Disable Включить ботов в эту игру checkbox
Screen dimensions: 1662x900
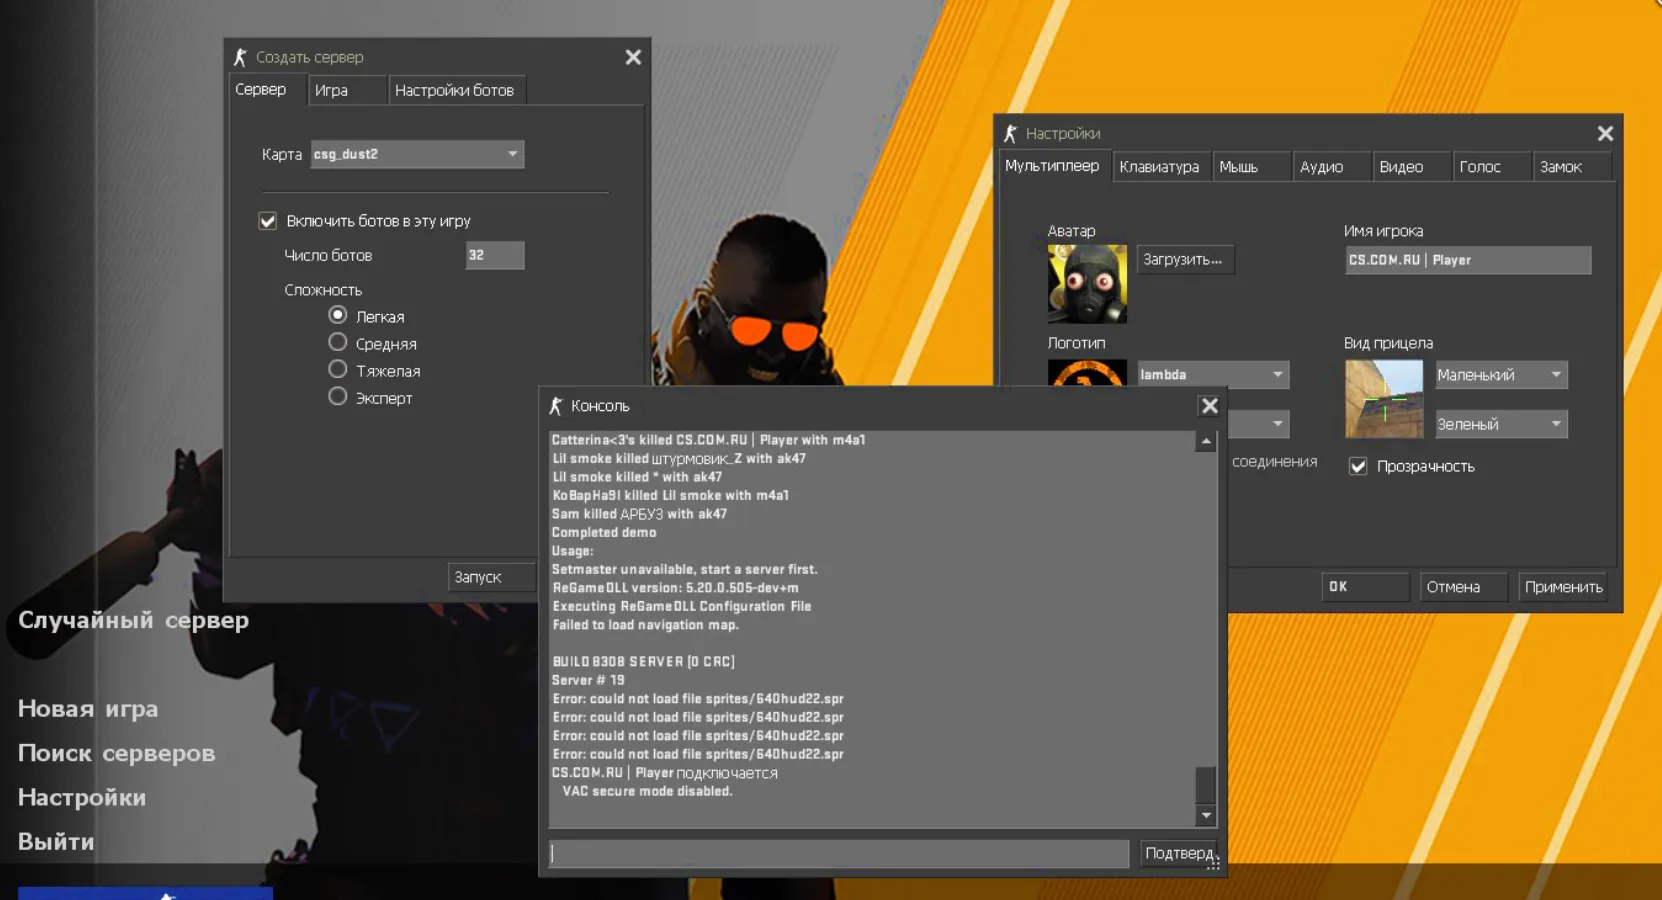268,221
